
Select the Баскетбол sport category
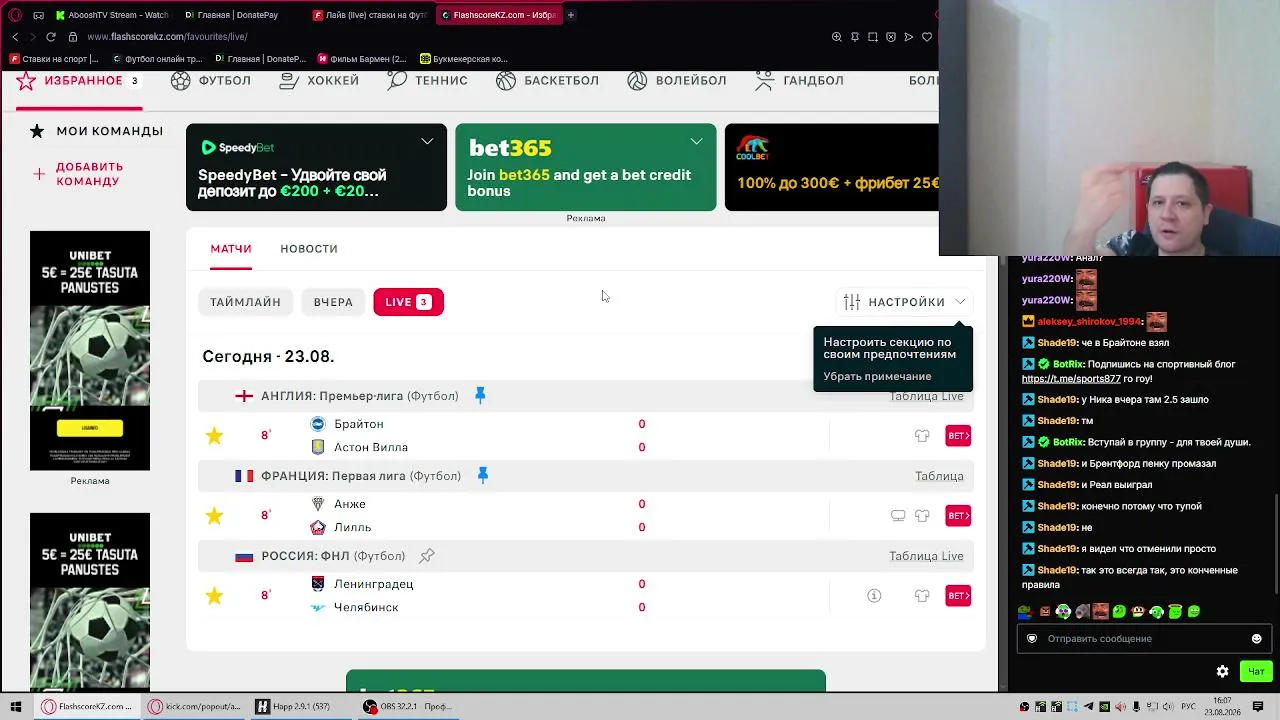[547, 81]
